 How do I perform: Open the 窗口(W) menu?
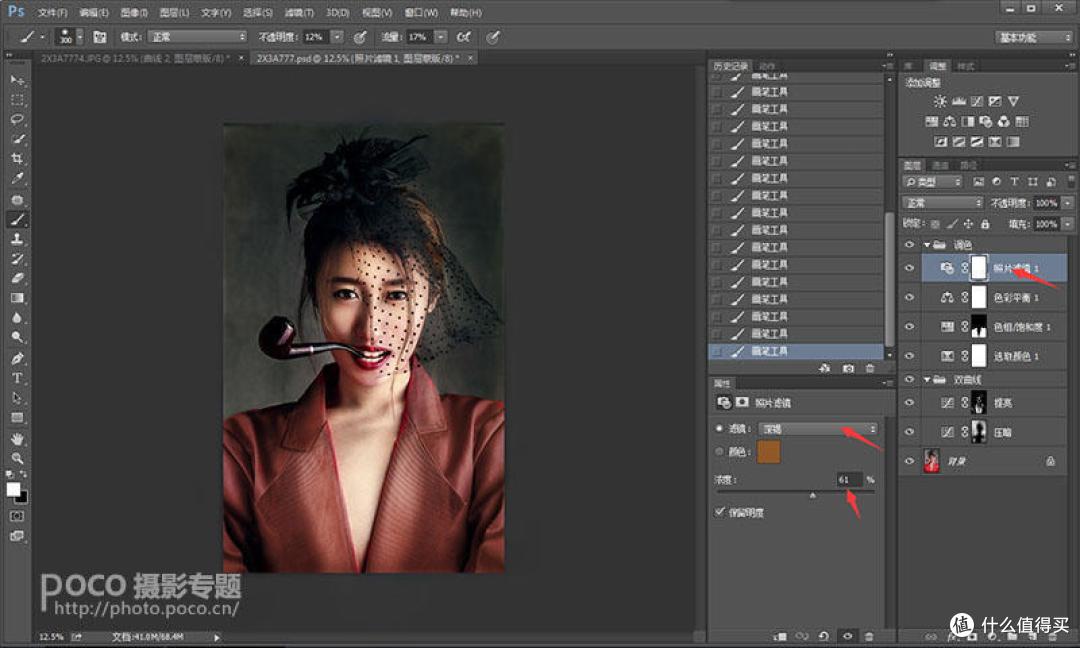pyautogui.click(x=421, y=12)
